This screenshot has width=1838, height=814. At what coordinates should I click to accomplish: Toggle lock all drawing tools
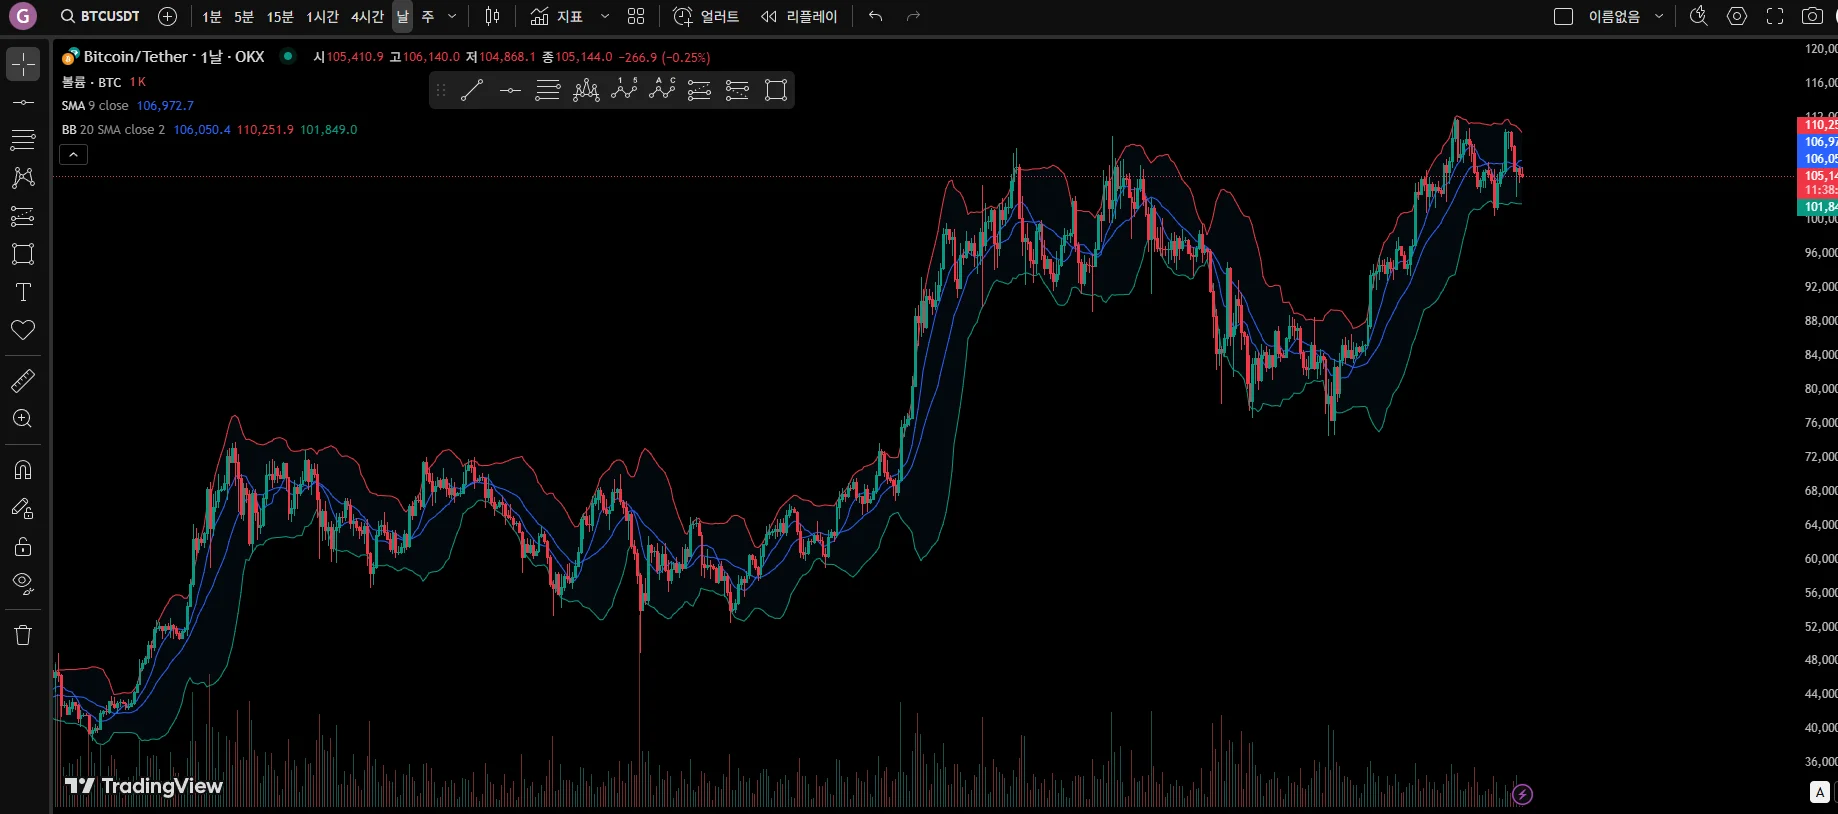point(23,546)
